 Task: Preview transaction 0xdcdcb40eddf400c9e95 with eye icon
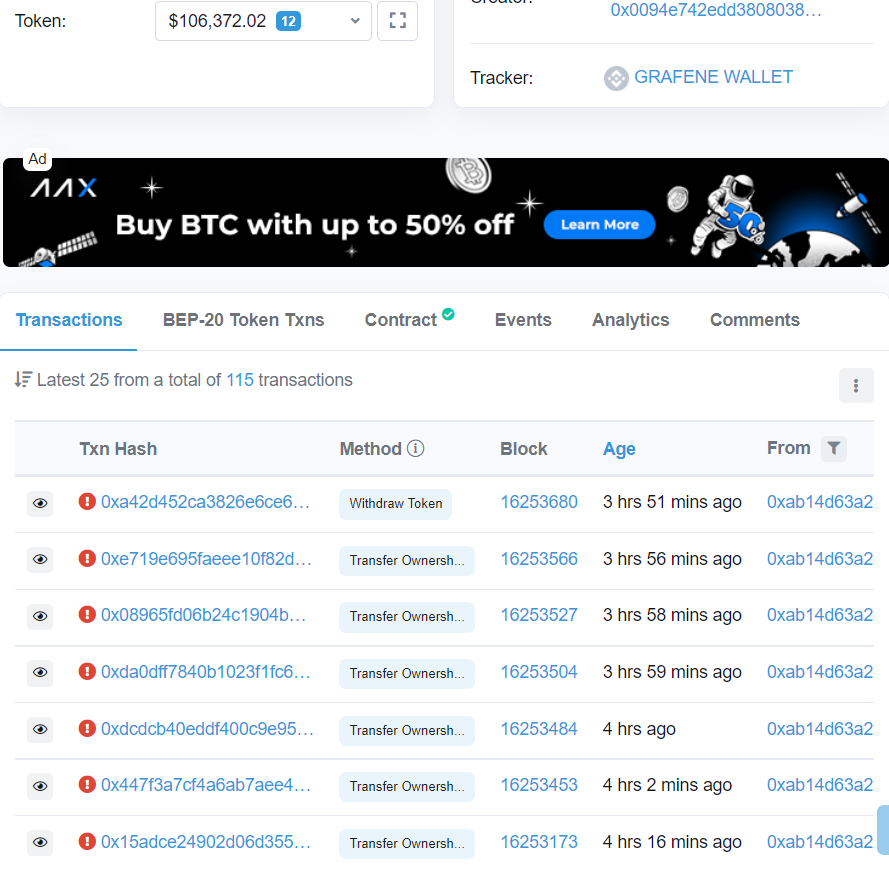tap(40, 729)
